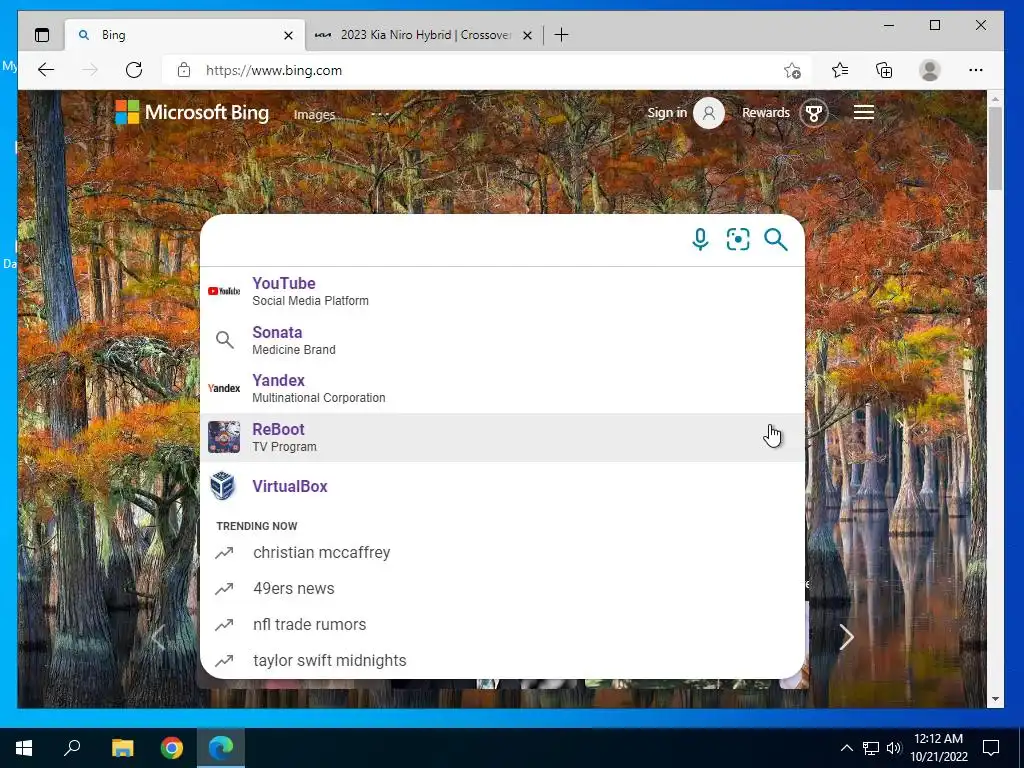This screenshot has height=768, width=1024.
Task: Open a new tab with plus button
Action: pyautogui.click(x=562, y=35)
